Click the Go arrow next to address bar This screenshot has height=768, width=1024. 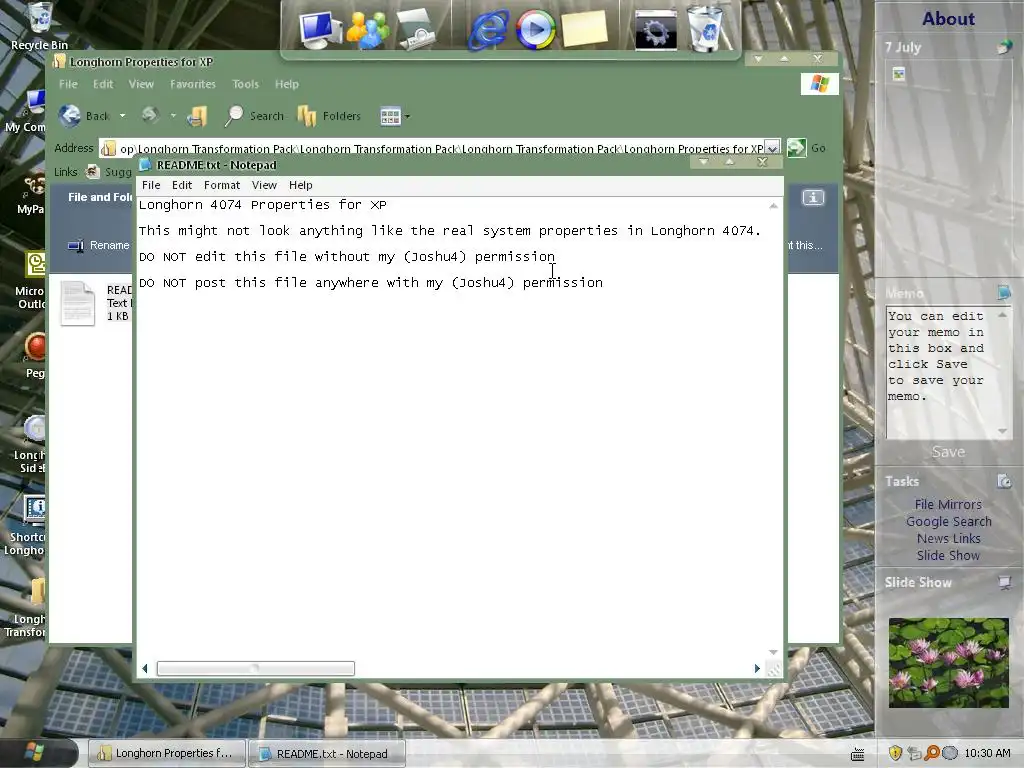[797, 148]
